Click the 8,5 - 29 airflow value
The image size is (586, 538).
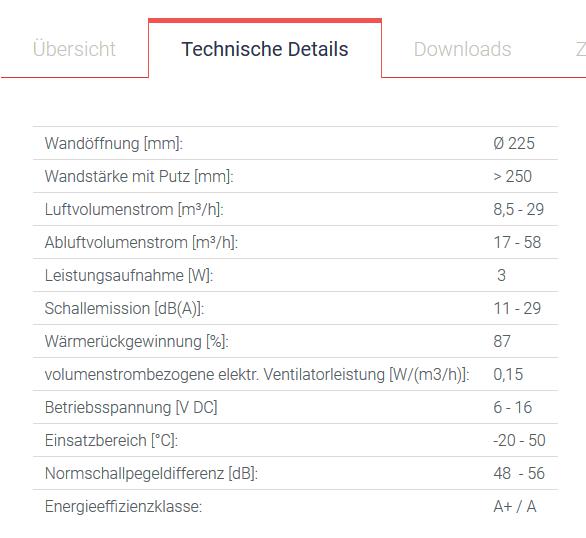point(518,209)
